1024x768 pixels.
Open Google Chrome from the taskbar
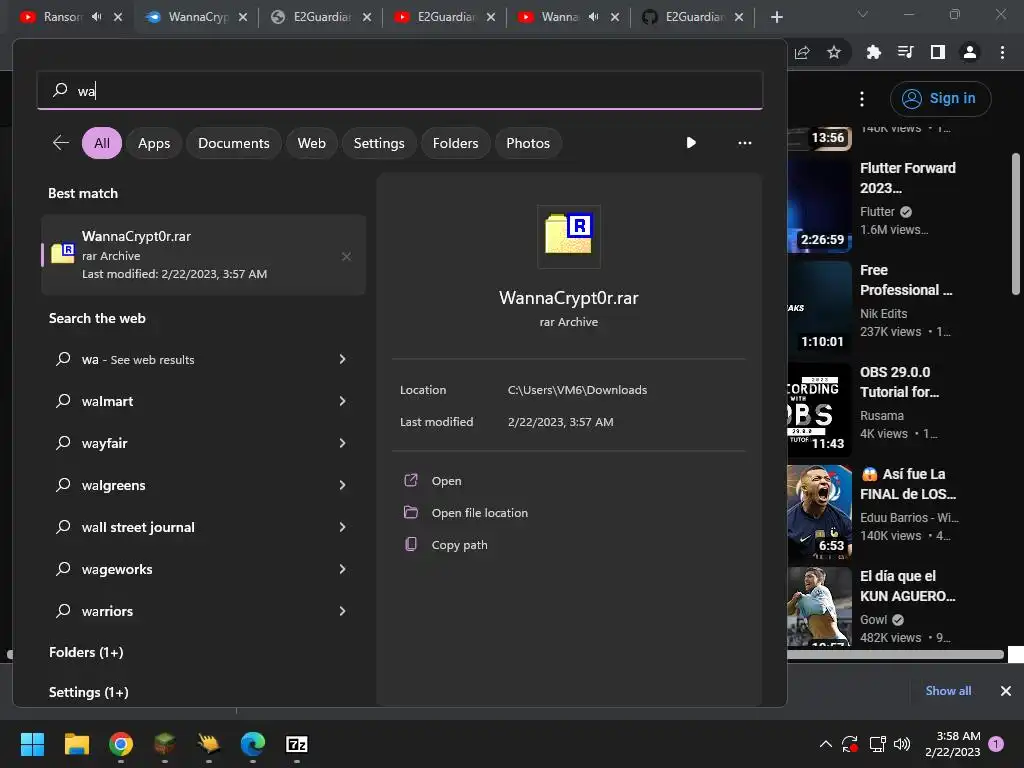[121, 744]
